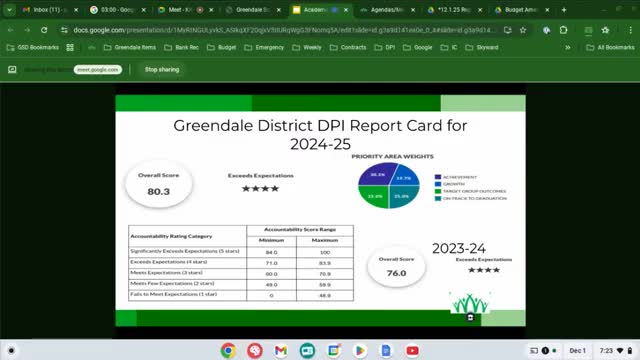
Task: Close the Budget Amendment tab
Action: coord(547,10)
